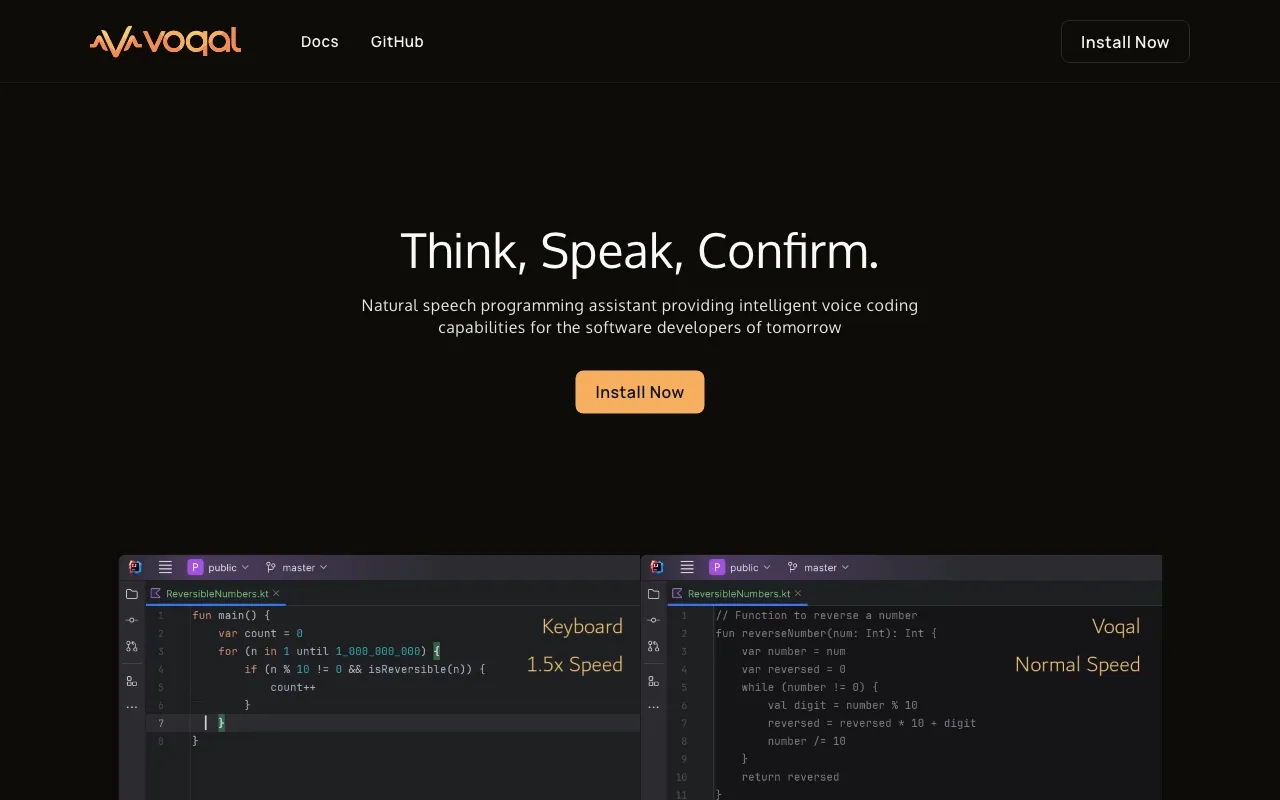1280x800 pixels.
Task: Expand the master branch dropdown in Voqal IDE
Action: click(x=819, y=567)
